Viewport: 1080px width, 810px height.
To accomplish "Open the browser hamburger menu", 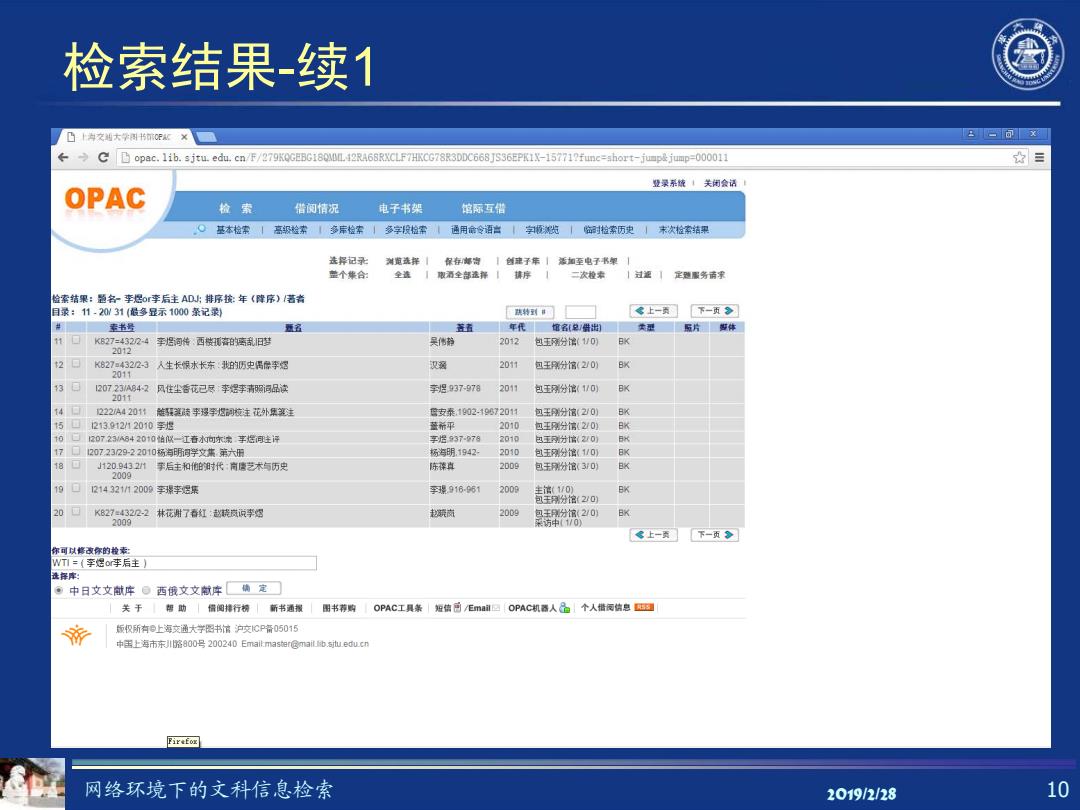I will pyautogui.click(x=1039, y=157).
